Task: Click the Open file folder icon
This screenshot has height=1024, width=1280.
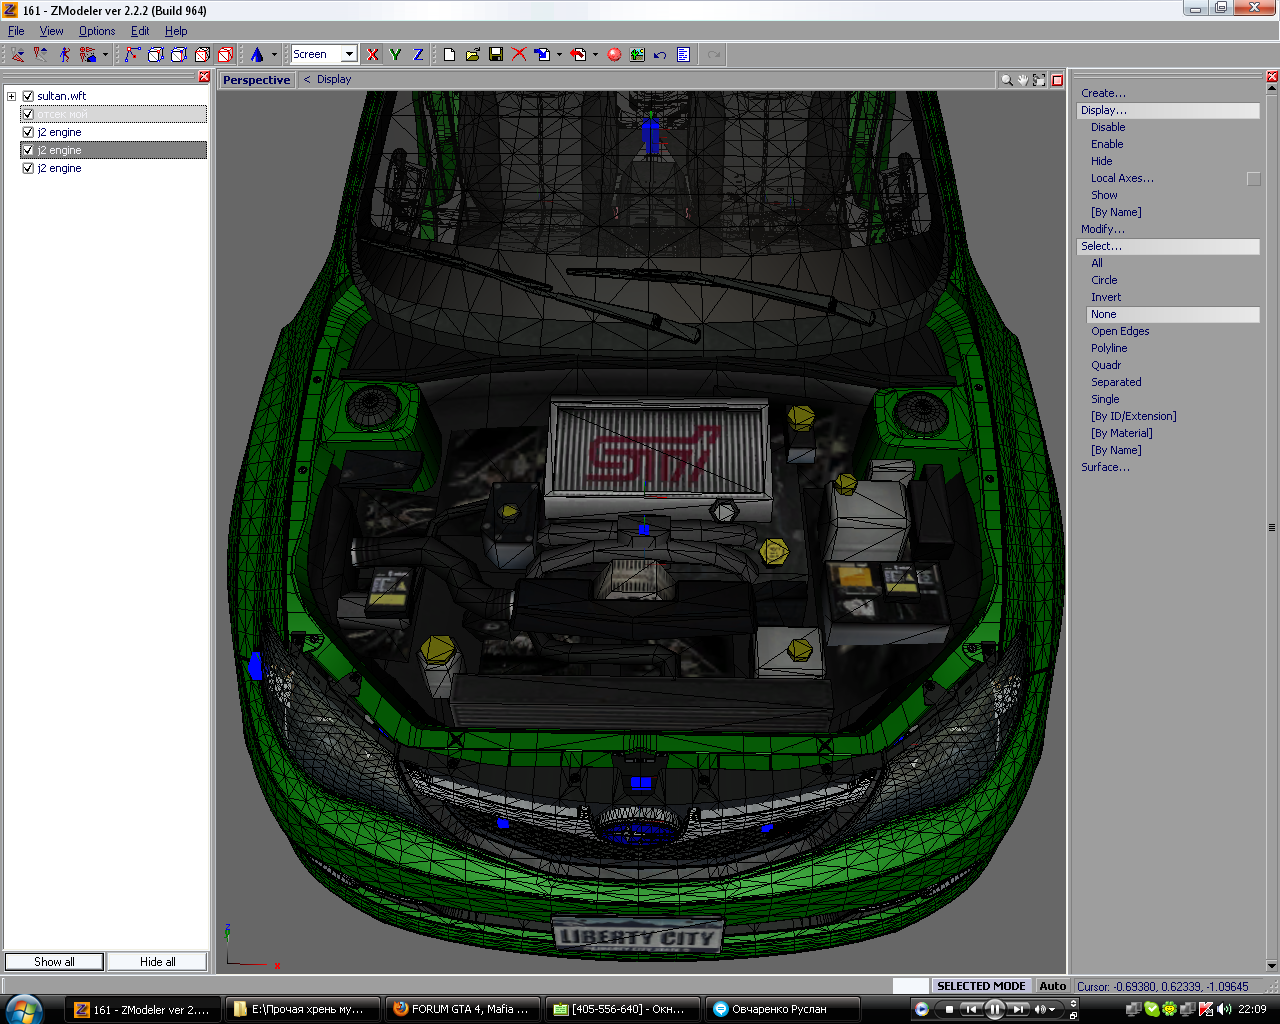Action: tap(473, 55)
